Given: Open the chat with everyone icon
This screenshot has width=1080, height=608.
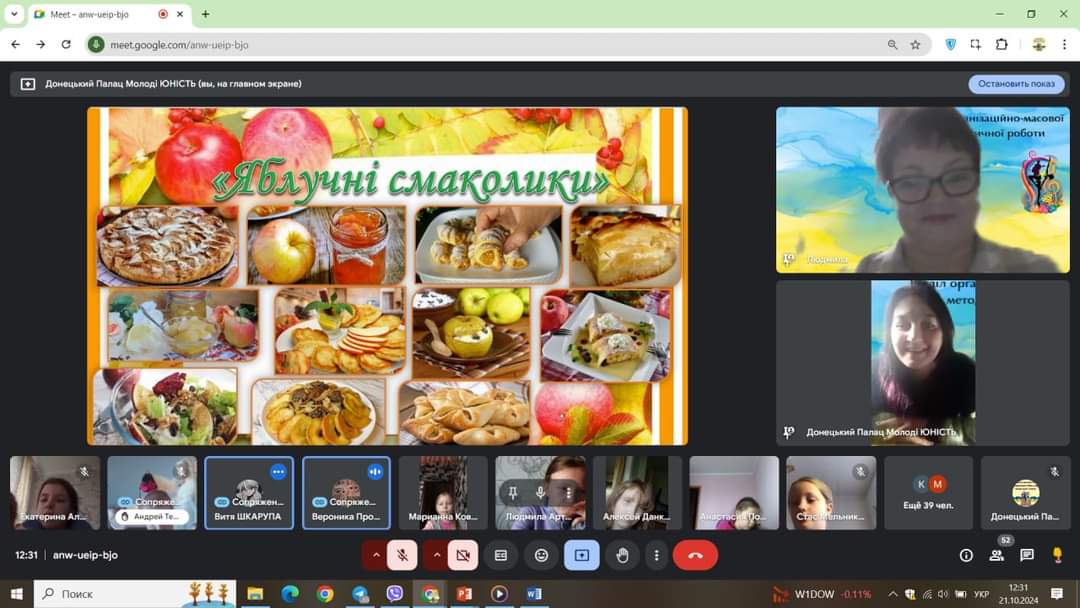Looking at the screenshot, I should (x=1027, y=555).
